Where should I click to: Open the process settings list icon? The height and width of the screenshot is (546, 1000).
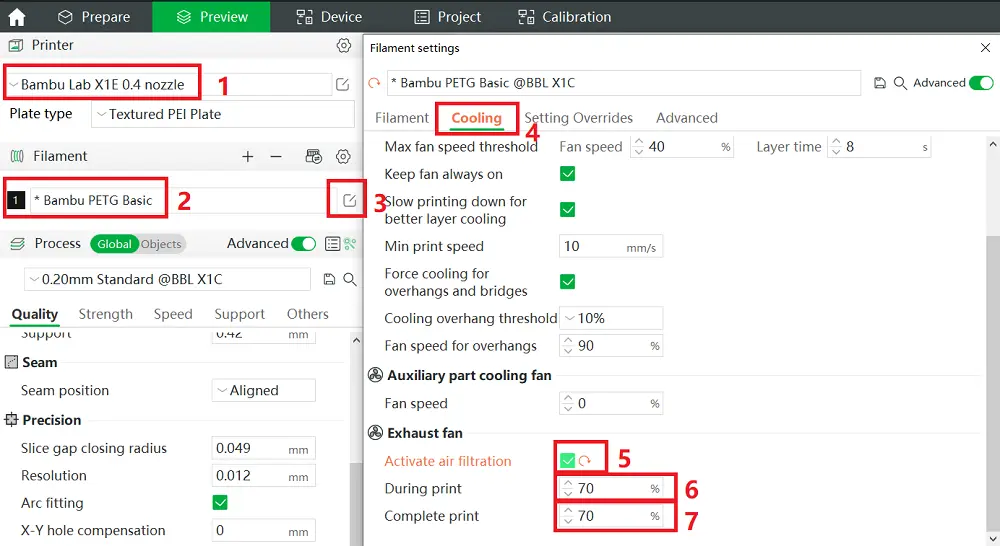332,244
